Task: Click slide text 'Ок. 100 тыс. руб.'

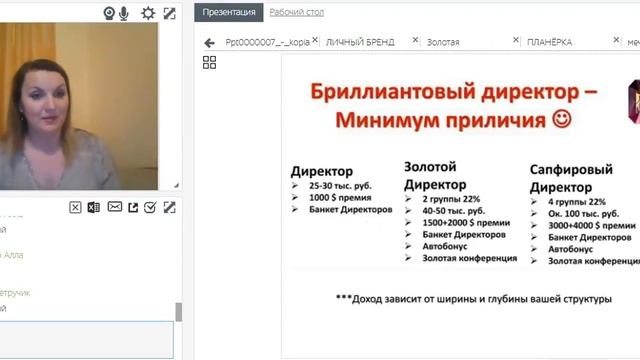Action: (x=583, y=213)
